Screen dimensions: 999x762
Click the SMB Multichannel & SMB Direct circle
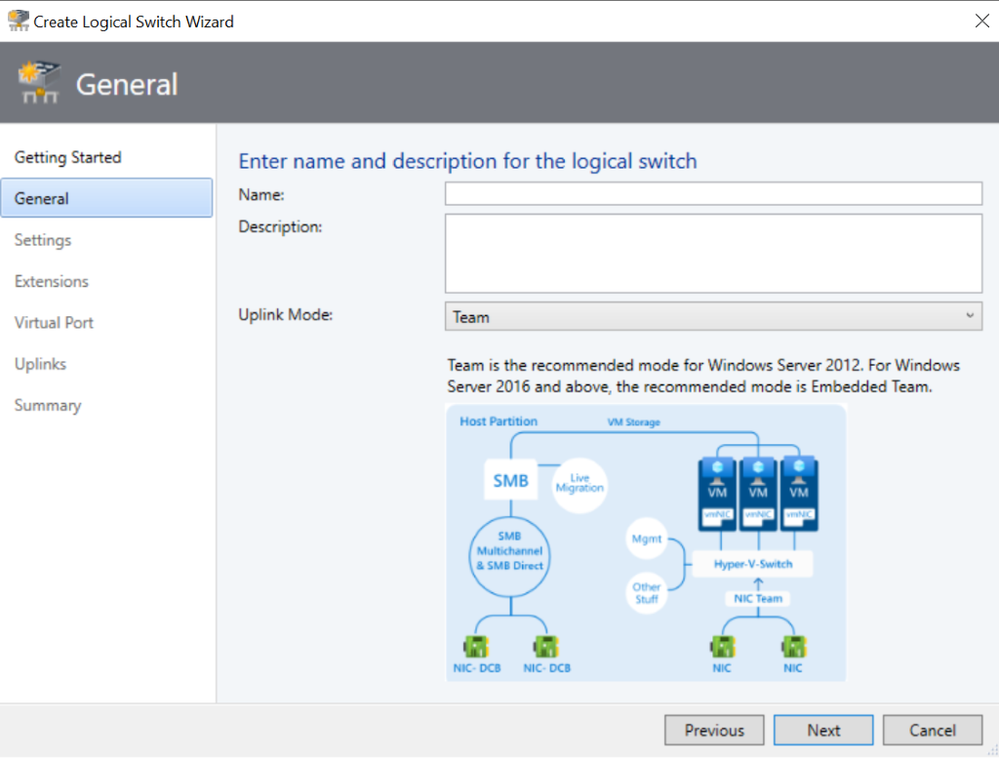[x=510, y=556]
